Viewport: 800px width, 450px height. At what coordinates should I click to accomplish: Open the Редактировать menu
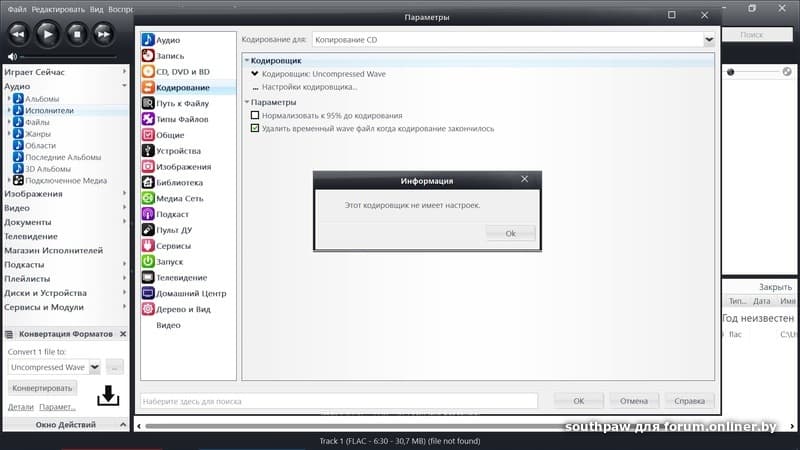click(x=58, y=9)
